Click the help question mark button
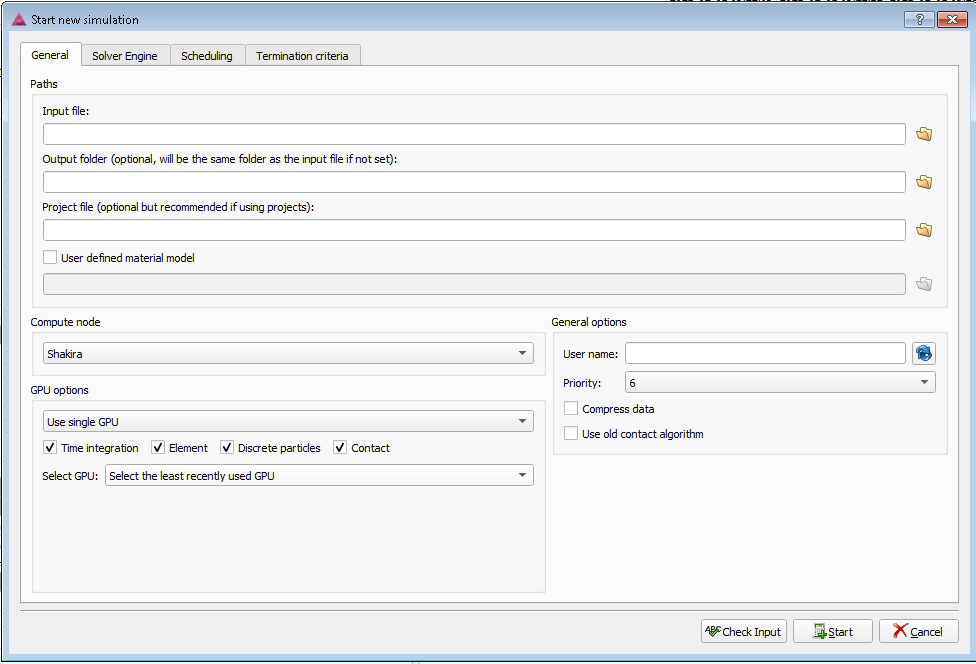 click(x=918, y=19)
